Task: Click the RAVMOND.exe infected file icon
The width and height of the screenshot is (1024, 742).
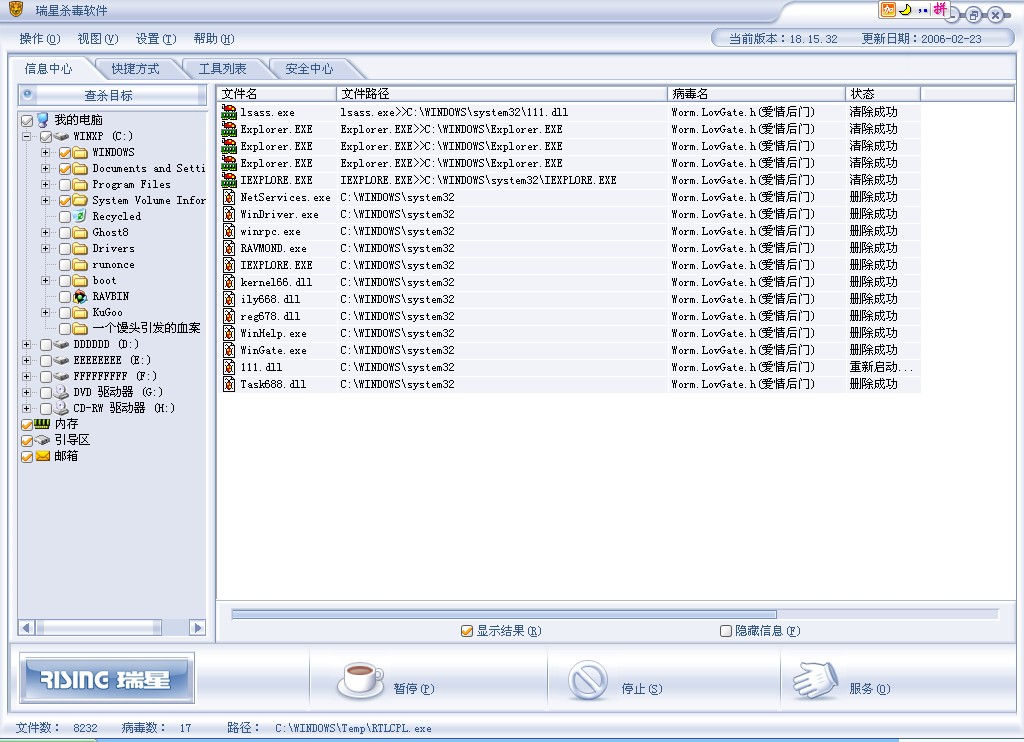Action: [x=229, y=248]
